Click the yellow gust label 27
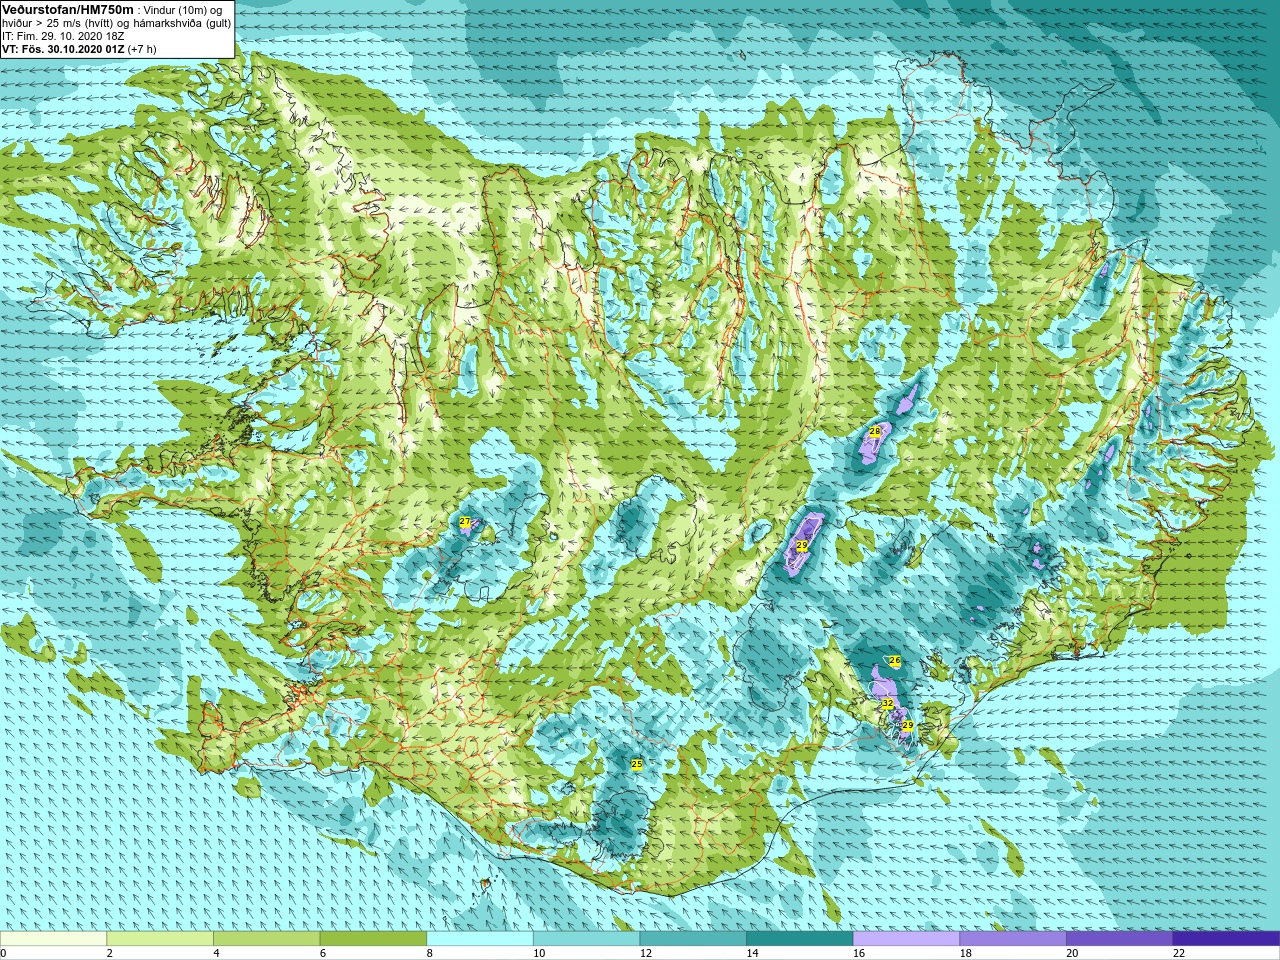This screenshot has height=960, width=1280. (465, 522)
